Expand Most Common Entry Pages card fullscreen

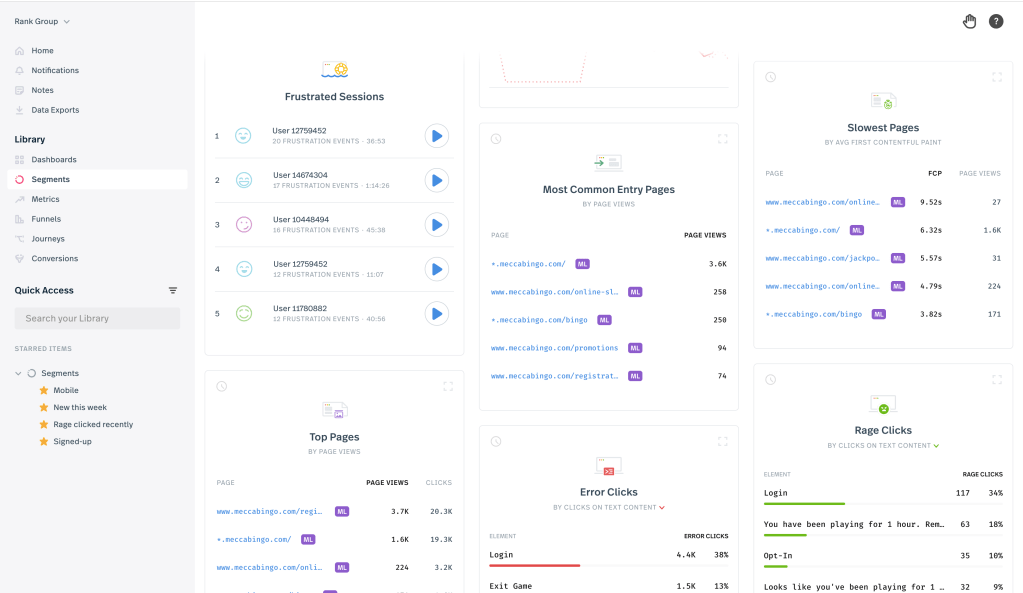tap(722, 139)
